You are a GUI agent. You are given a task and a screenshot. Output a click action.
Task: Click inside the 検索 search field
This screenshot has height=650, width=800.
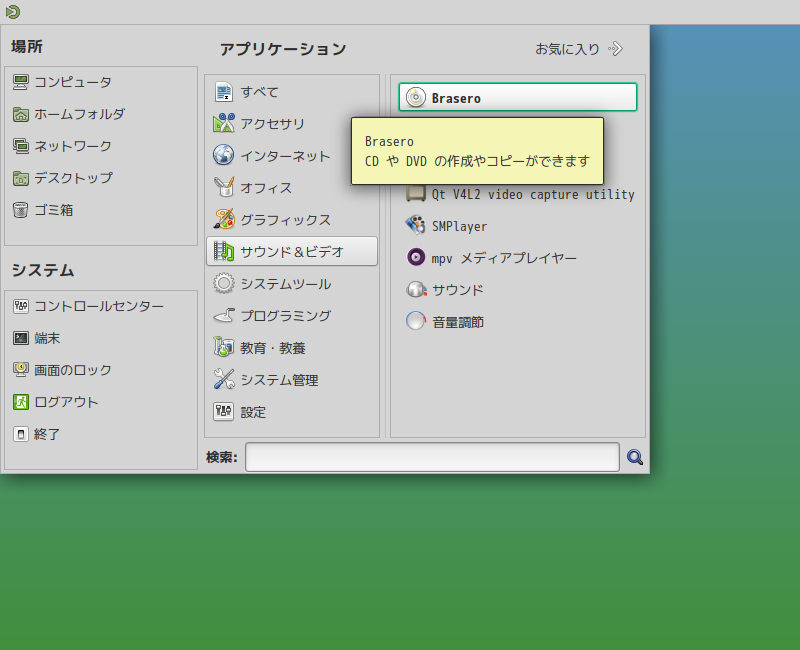click(x=432, y=457)
